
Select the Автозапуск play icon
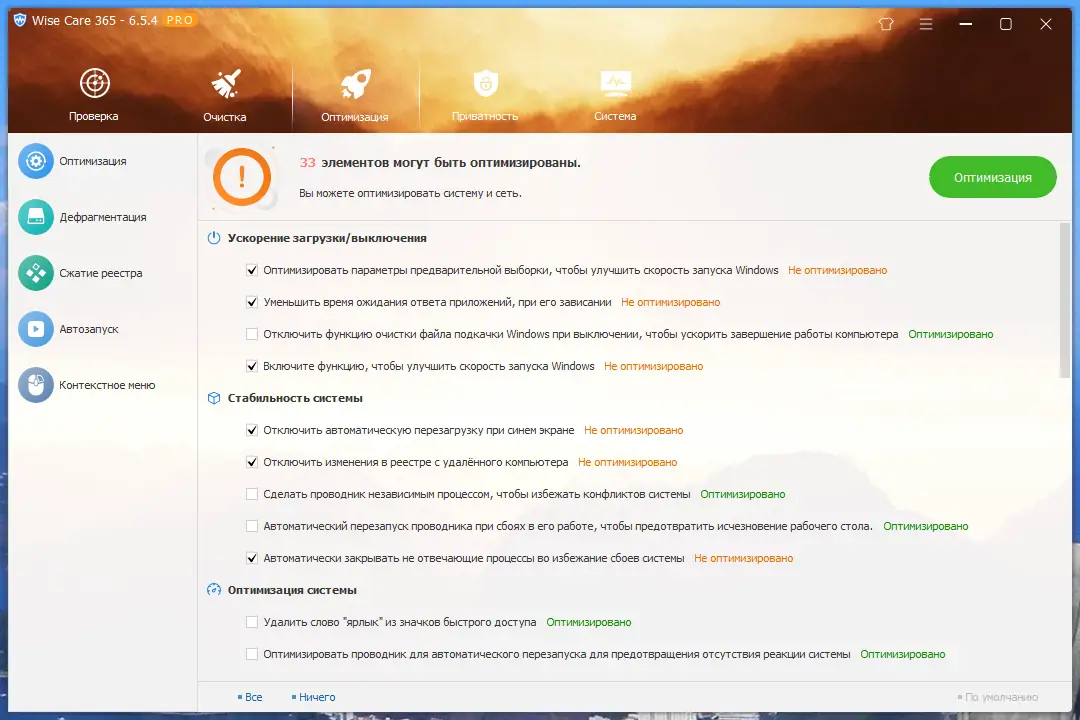click(x=36, y=329)
